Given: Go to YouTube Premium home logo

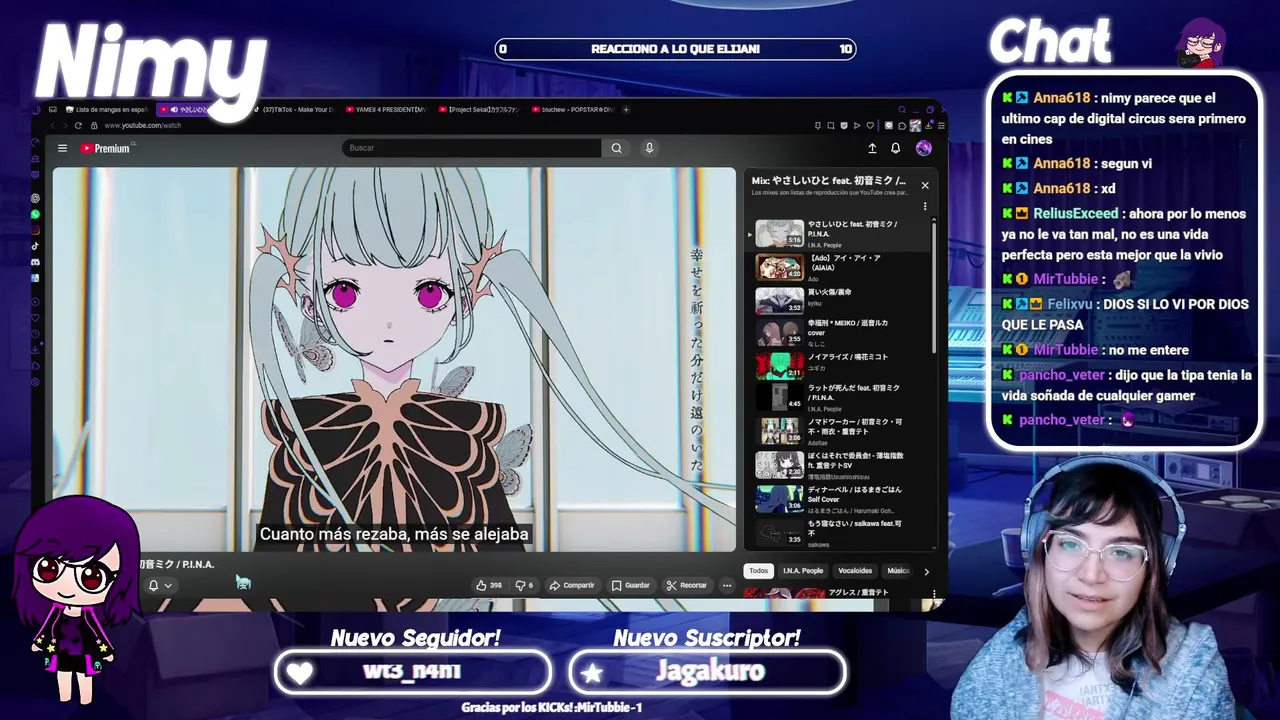Looking at the screenshot, I should click(x=105, y=148).
